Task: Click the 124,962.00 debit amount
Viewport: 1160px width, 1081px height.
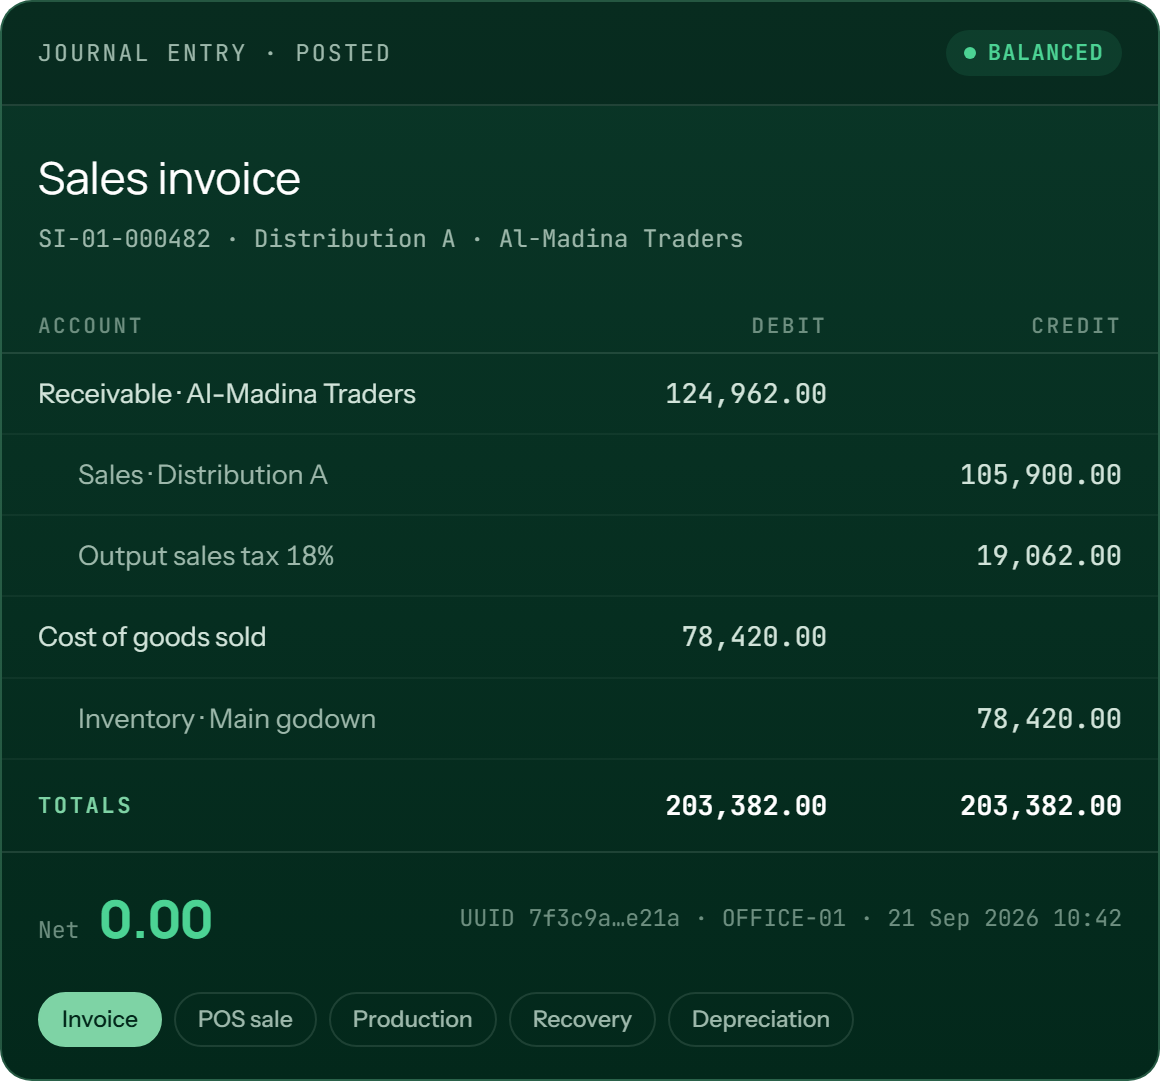Action: pos(746,394)
